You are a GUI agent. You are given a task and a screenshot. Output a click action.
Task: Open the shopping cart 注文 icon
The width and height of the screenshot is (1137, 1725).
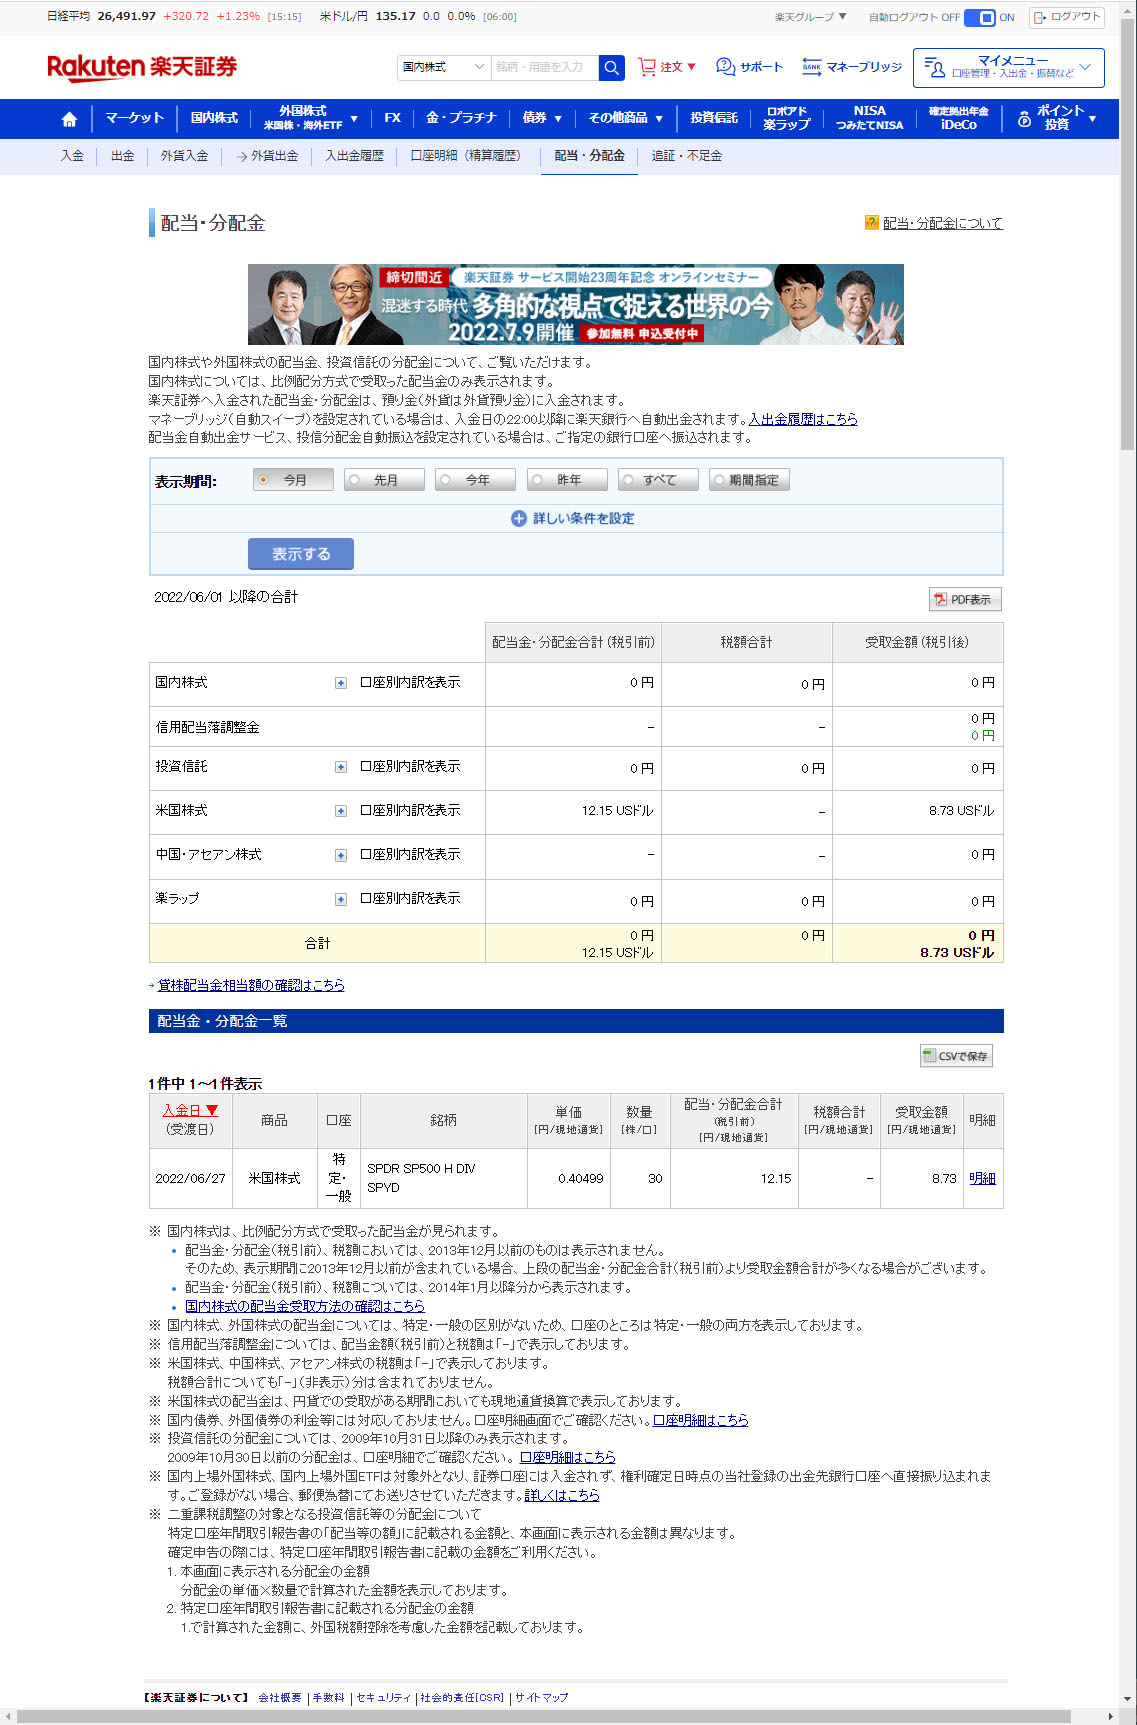(647, 67)
